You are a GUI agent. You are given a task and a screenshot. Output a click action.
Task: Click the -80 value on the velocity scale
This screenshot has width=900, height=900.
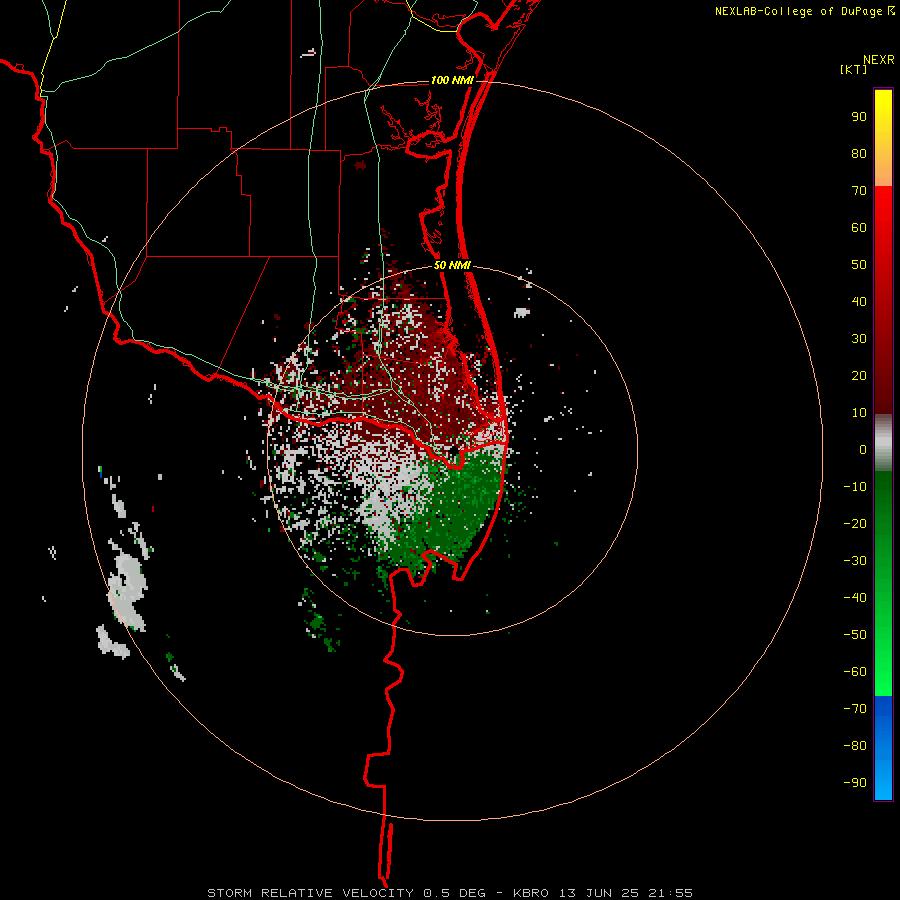855,746
